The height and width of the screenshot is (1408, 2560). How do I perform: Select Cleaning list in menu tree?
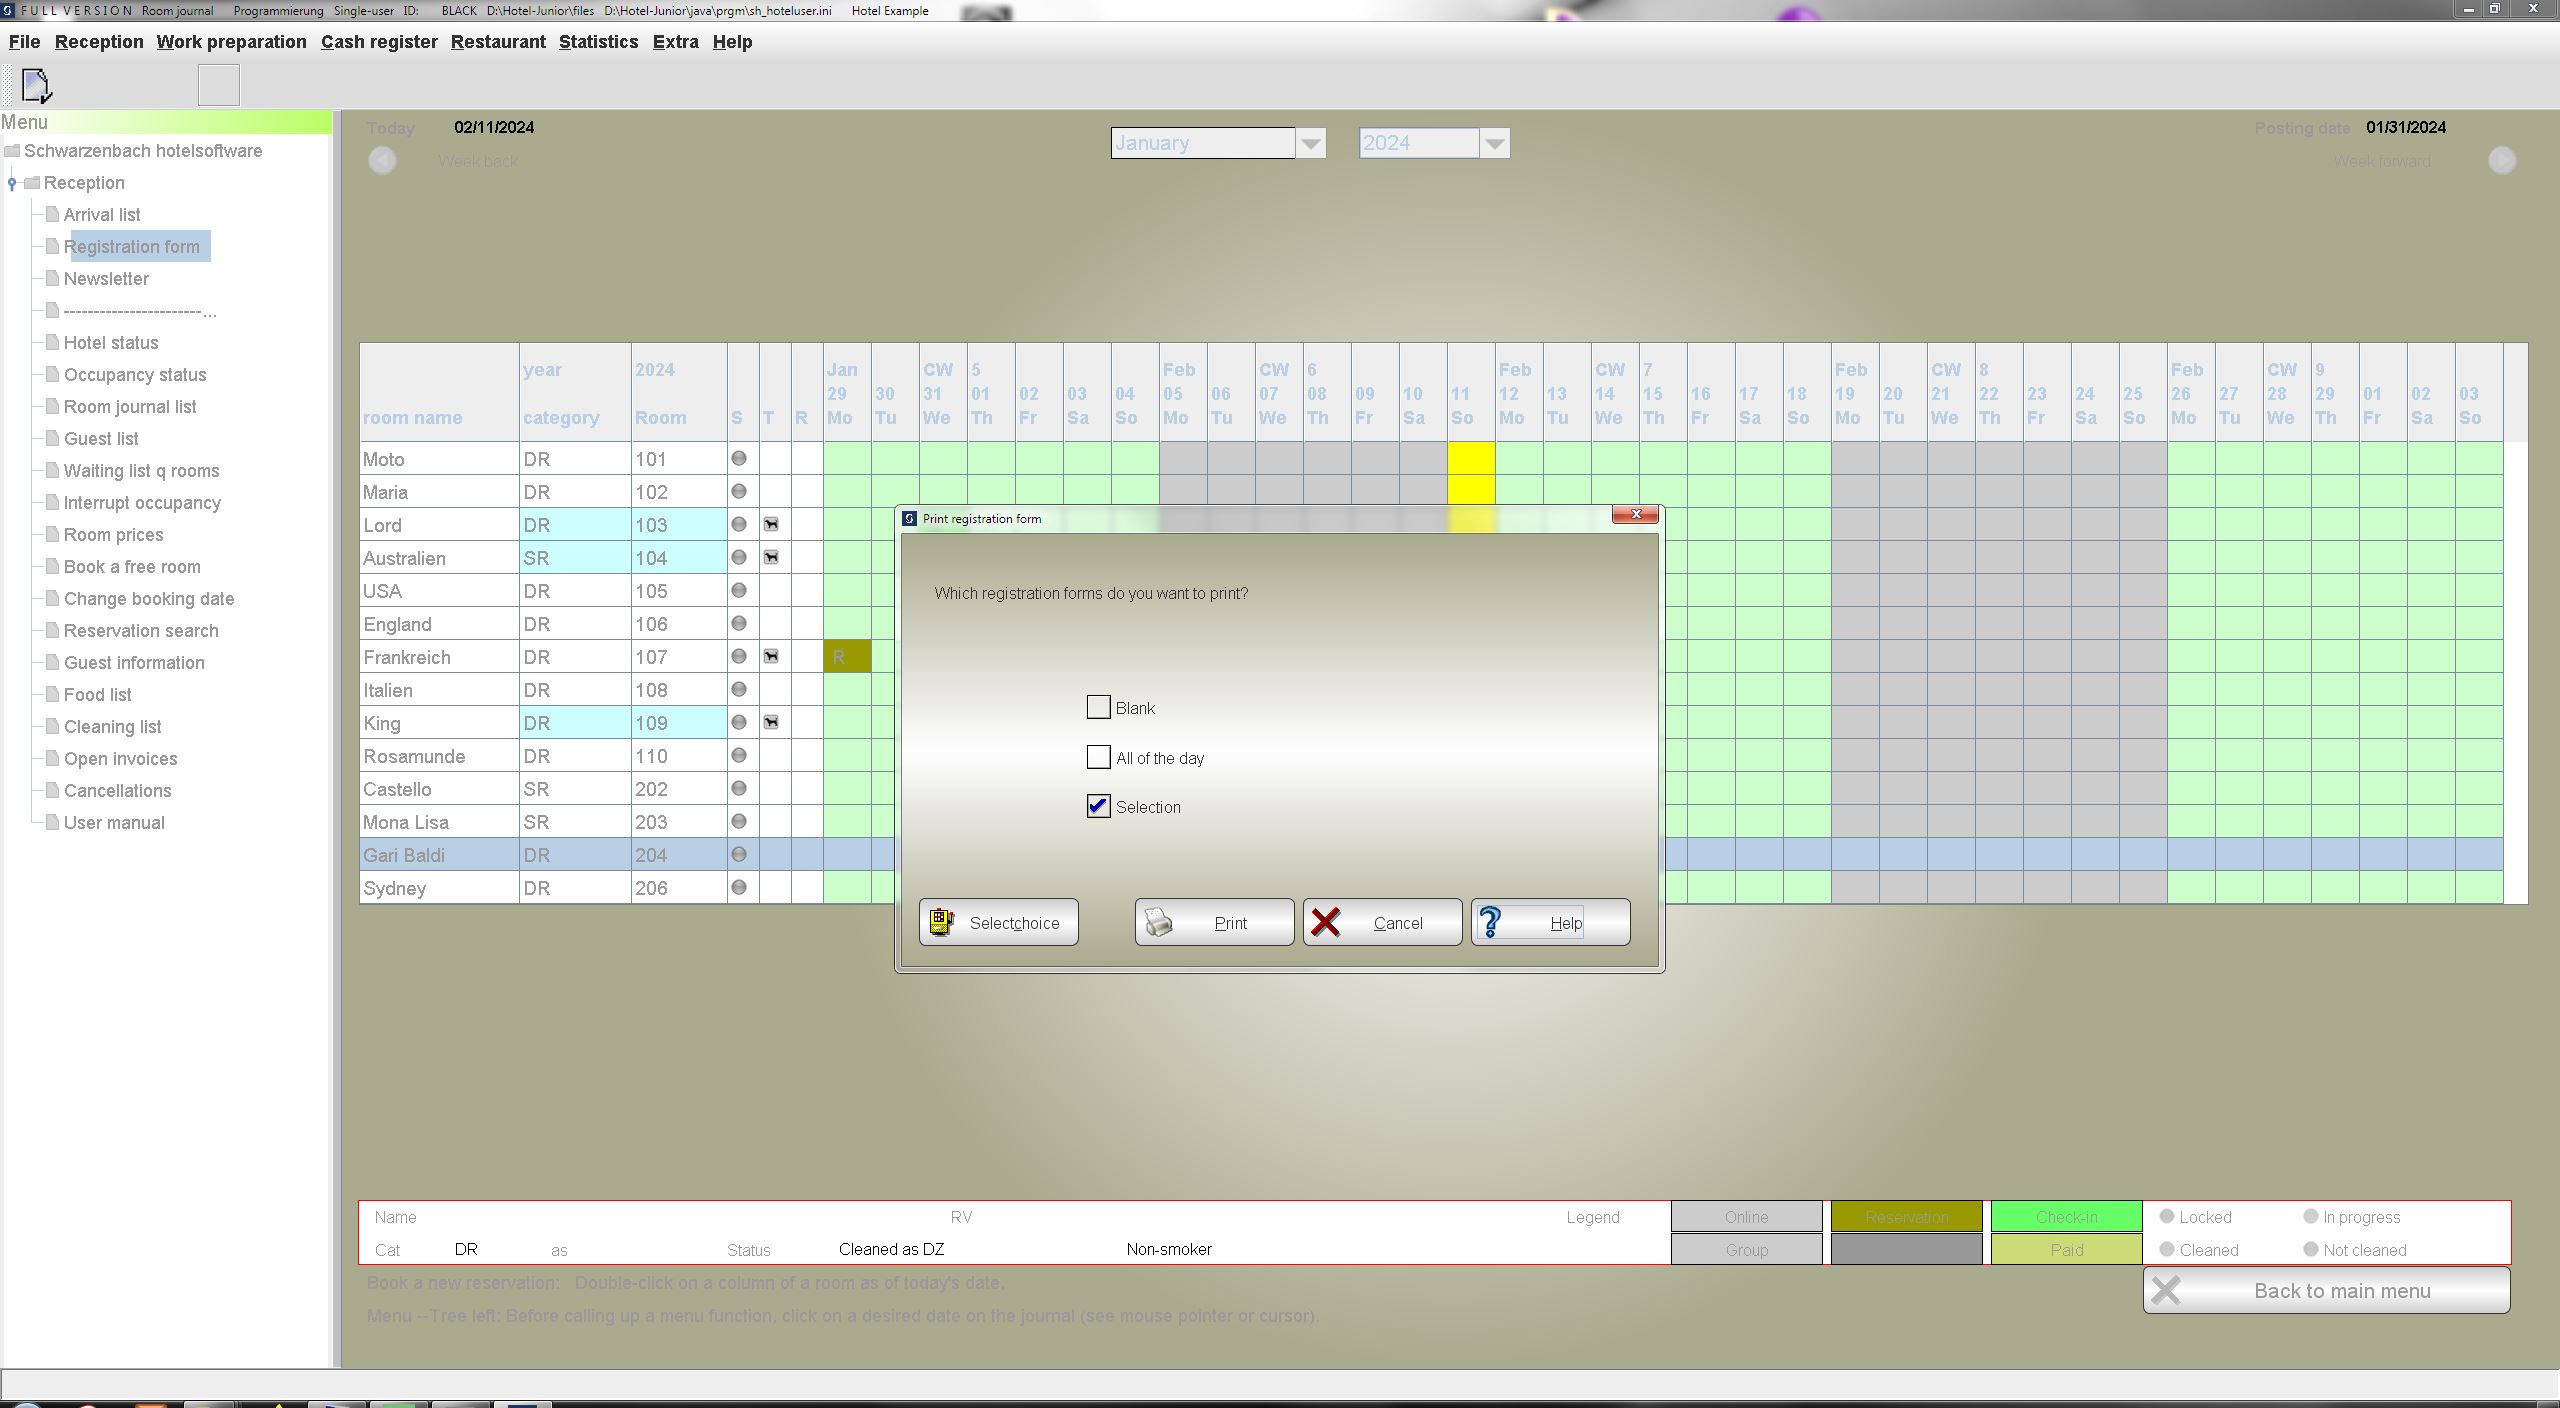tap(112, 726)
